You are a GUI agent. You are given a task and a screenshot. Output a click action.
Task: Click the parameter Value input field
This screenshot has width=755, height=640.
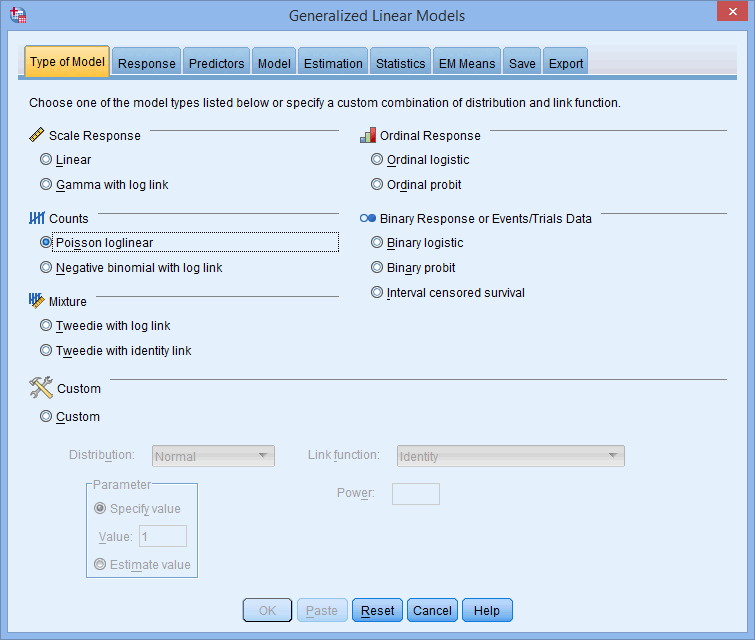click(x=163, y=536)
